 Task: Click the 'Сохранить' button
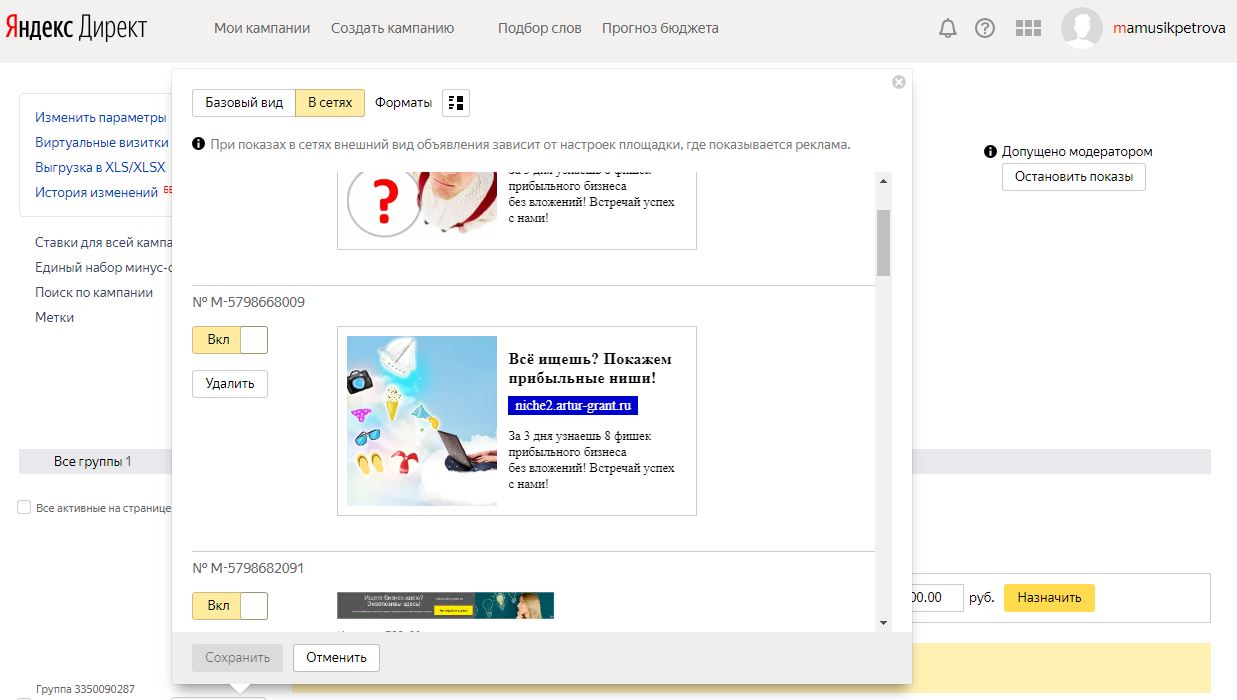coord(238,658)
